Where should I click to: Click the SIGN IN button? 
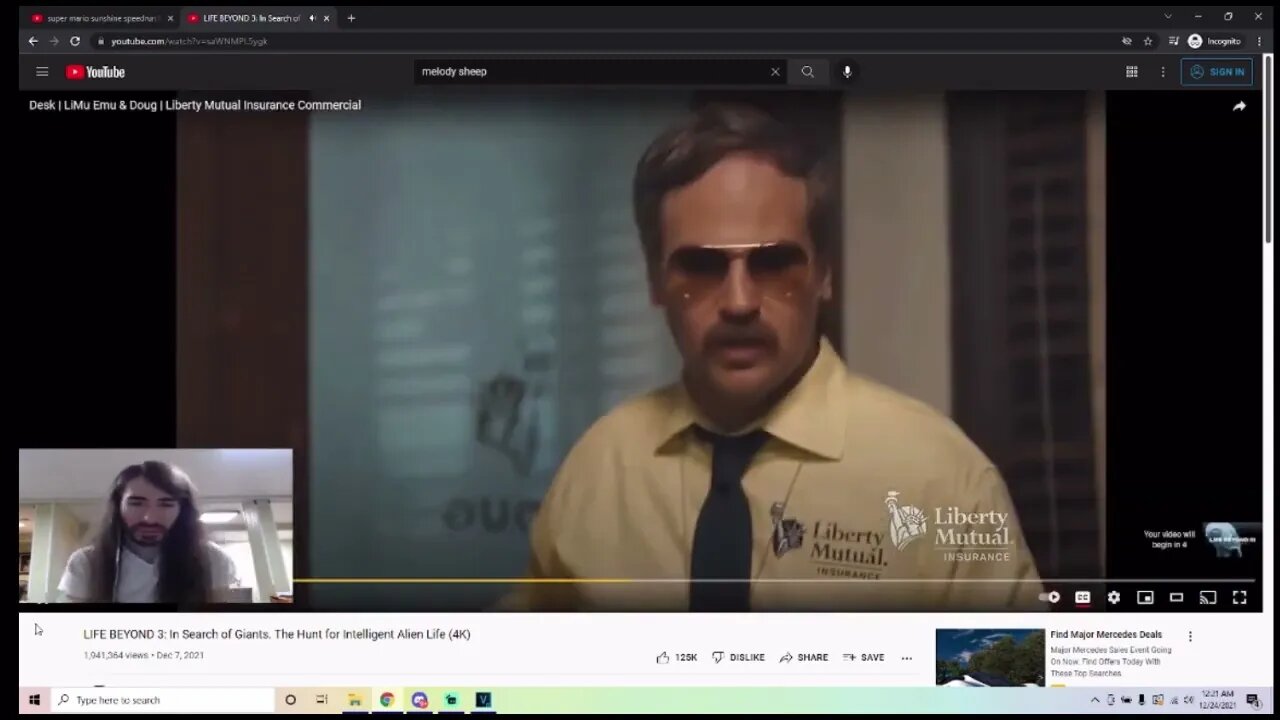1217,72
